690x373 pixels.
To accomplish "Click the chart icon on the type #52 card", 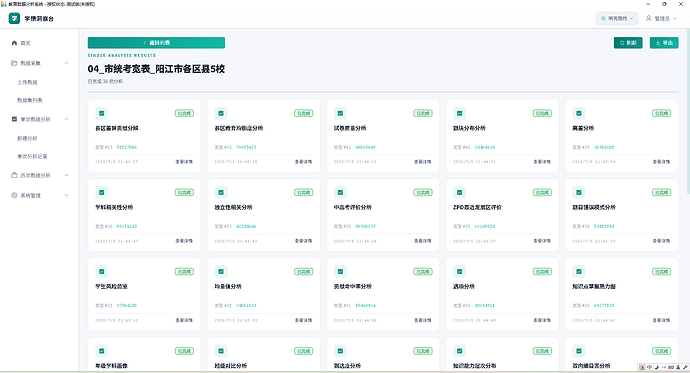I will tap(221, 113).
